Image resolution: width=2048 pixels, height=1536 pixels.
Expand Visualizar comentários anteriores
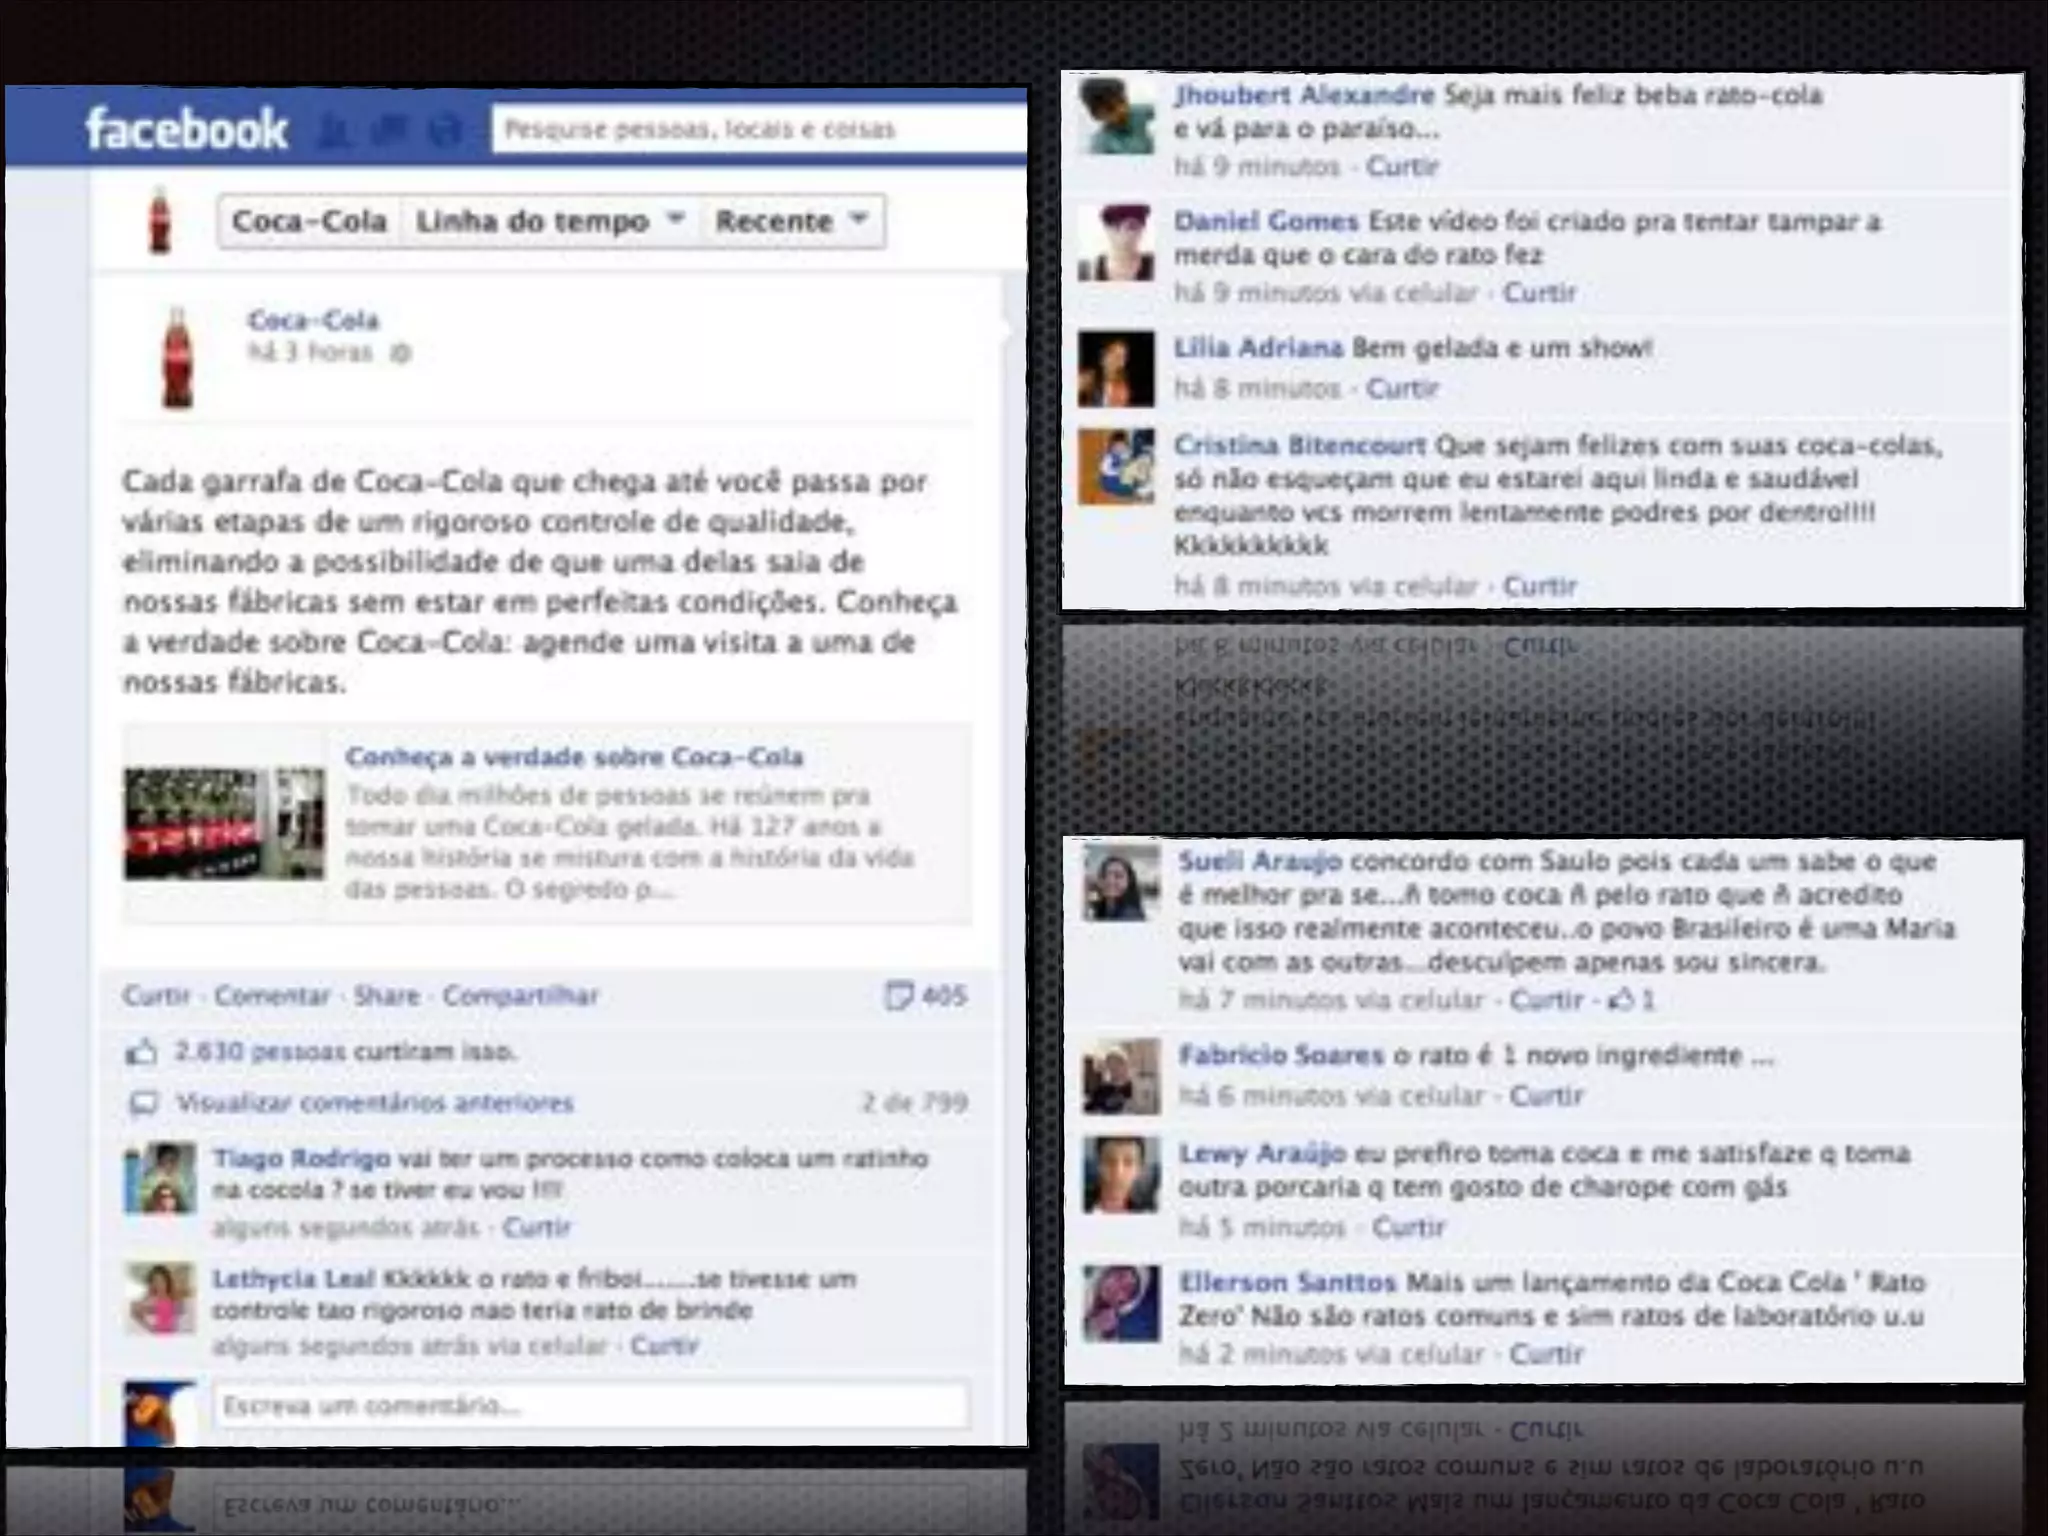375,1103
